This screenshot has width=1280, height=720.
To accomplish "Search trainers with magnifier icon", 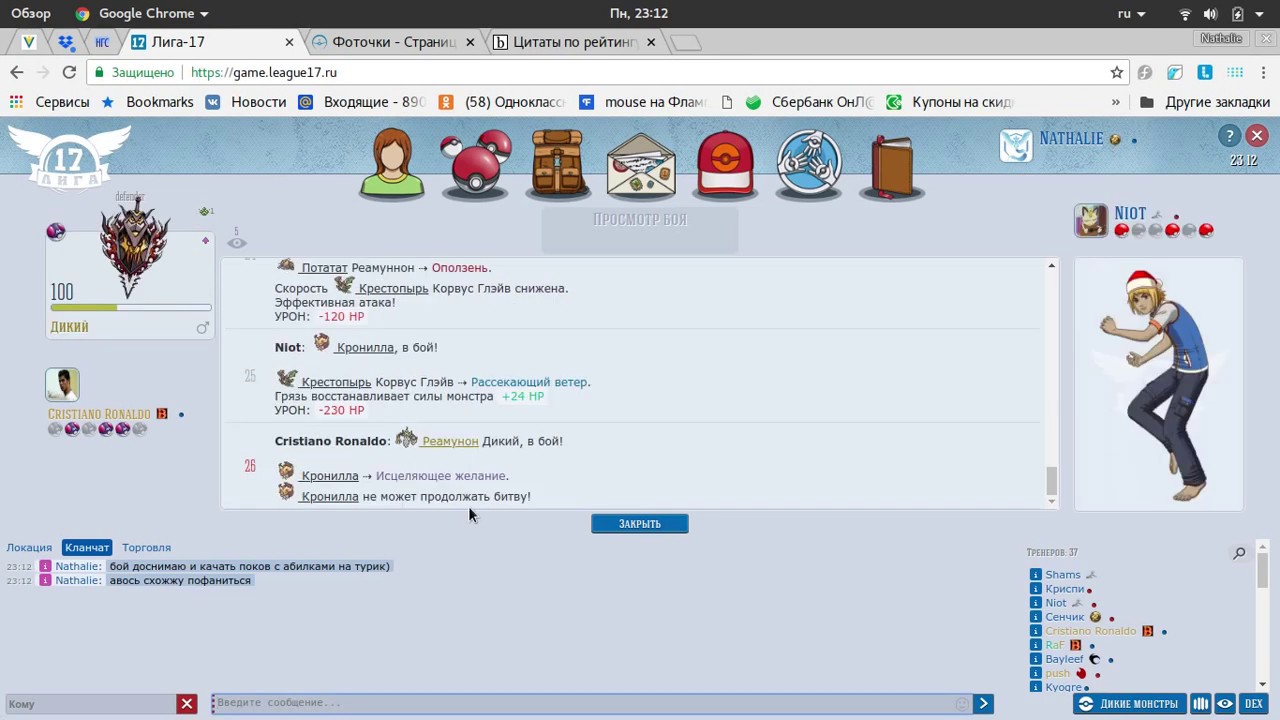I will [1239, 553].
